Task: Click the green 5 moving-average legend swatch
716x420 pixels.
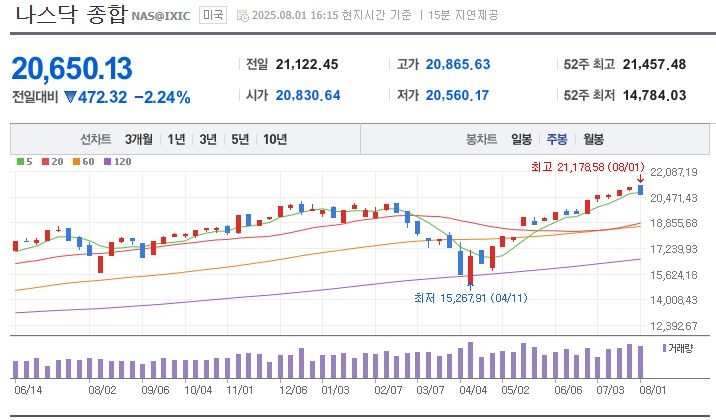Action: tap(20, 162)
